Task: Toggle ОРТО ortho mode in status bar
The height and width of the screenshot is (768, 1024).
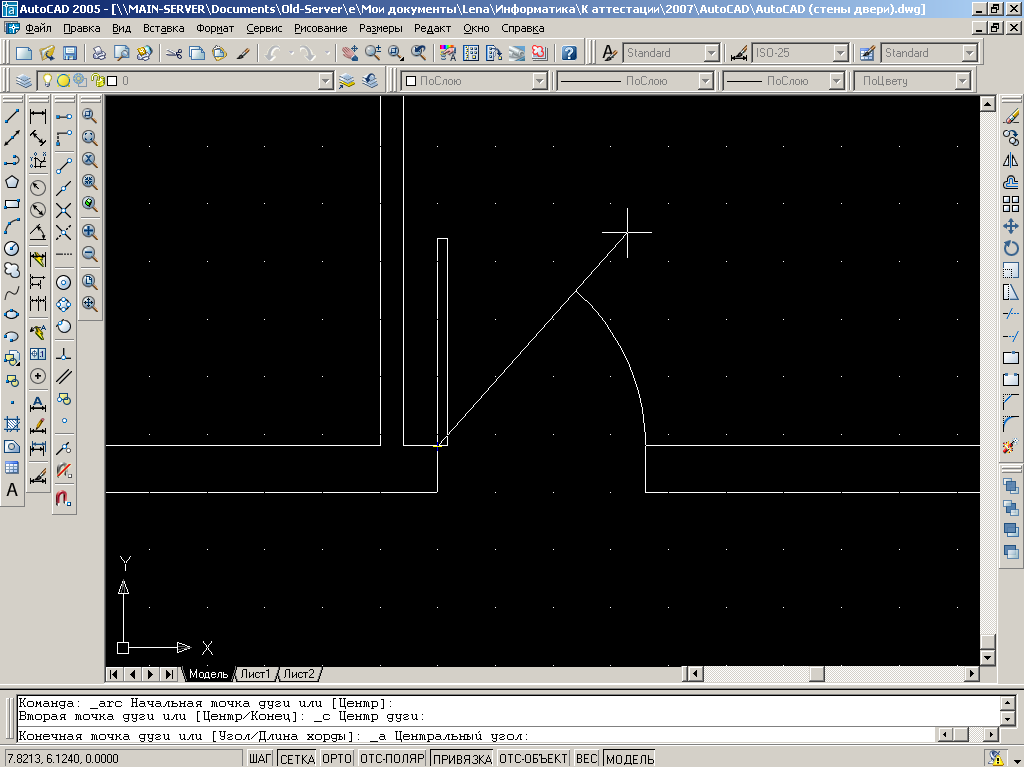Action: (x=337, y=758)
